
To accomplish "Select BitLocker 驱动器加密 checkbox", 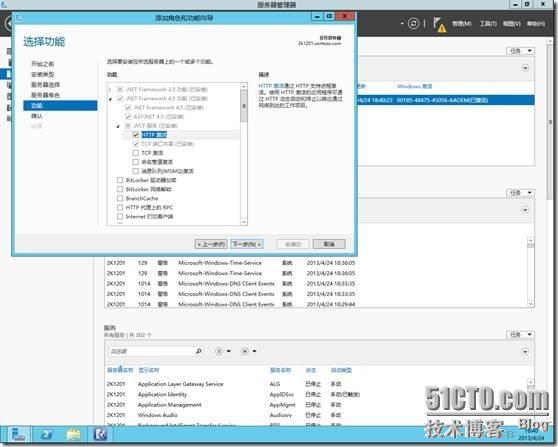I will [120, 180].
